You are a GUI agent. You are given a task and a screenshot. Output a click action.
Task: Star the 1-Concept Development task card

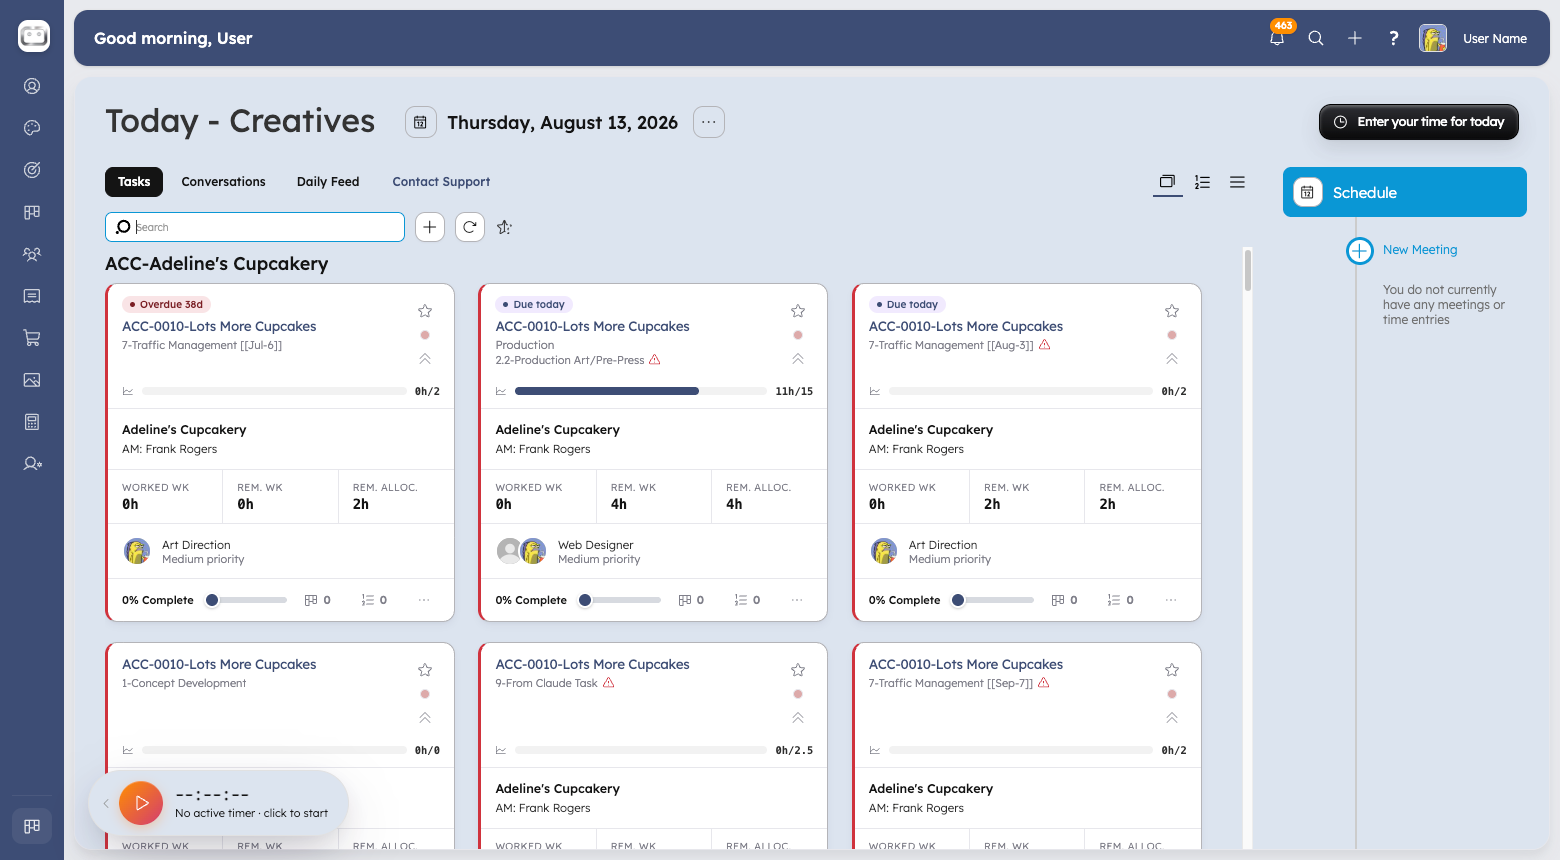[x=425, y=670]
